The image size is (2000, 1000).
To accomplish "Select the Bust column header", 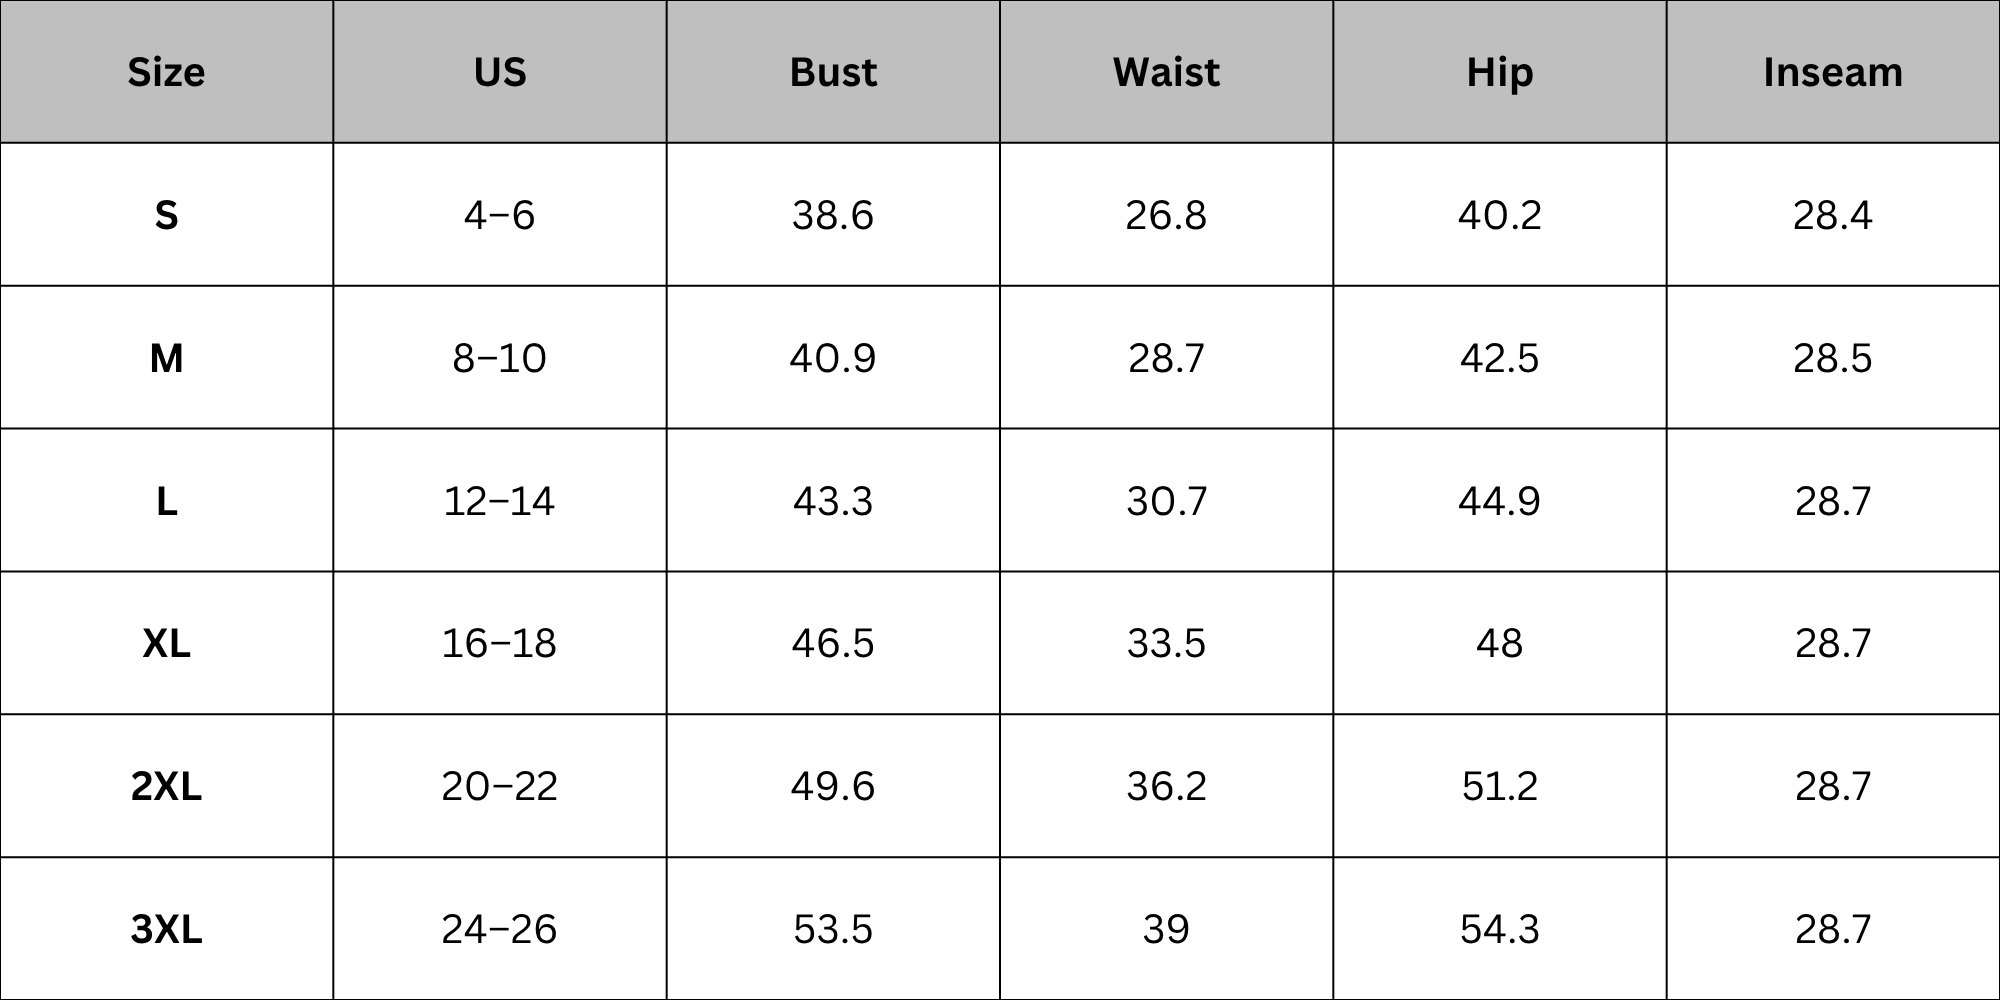I will coord(833,72).
